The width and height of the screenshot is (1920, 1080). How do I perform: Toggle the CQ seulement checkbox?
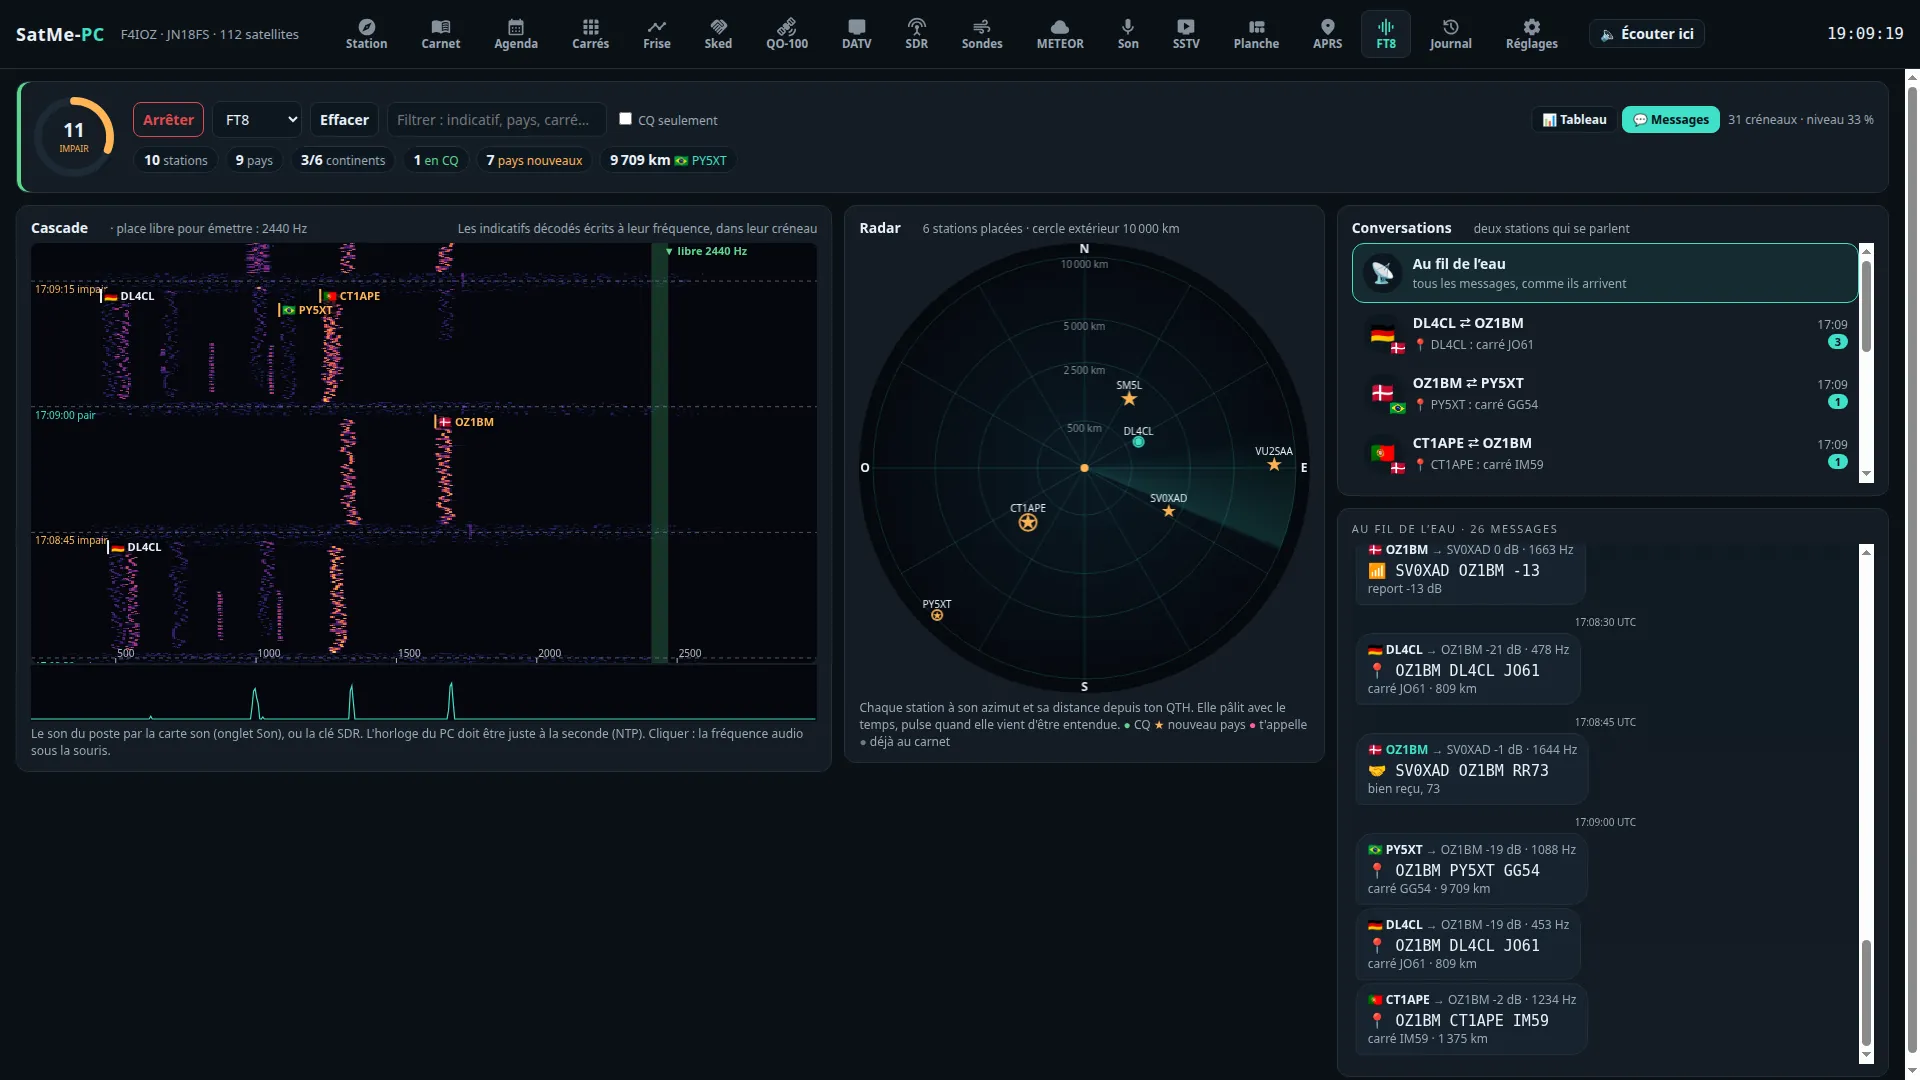[625, 119]
